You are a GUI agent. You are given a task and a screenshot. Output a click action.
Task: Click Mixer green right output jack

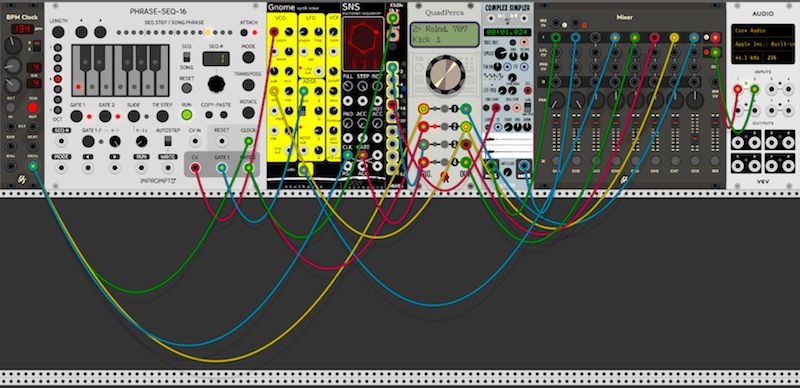715,52
